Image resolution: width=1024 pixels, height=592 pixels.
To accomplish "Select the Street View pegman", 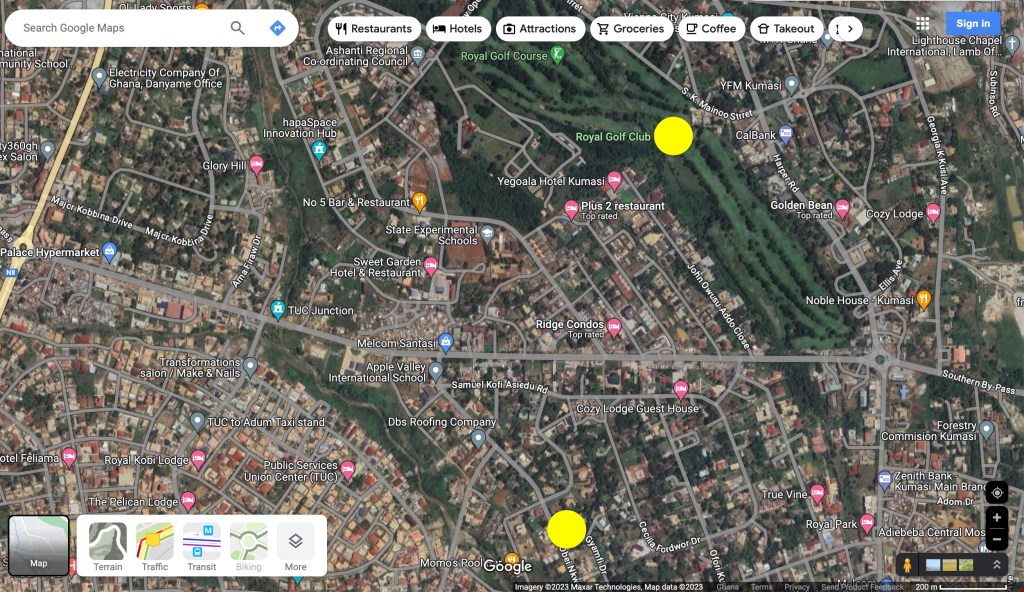I will 907,565.
